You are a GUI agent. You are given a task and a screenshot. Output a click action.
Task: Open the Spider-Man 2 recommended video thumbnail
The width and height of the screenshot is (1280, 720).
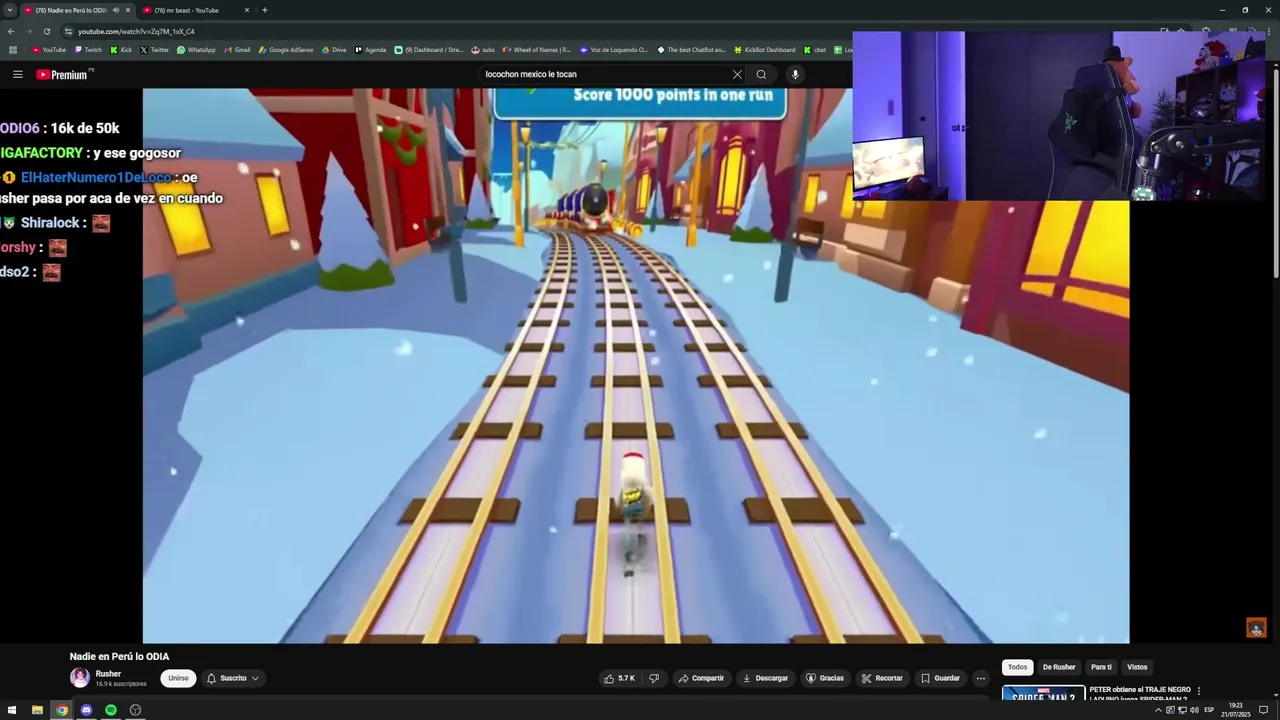(1043, 693)
